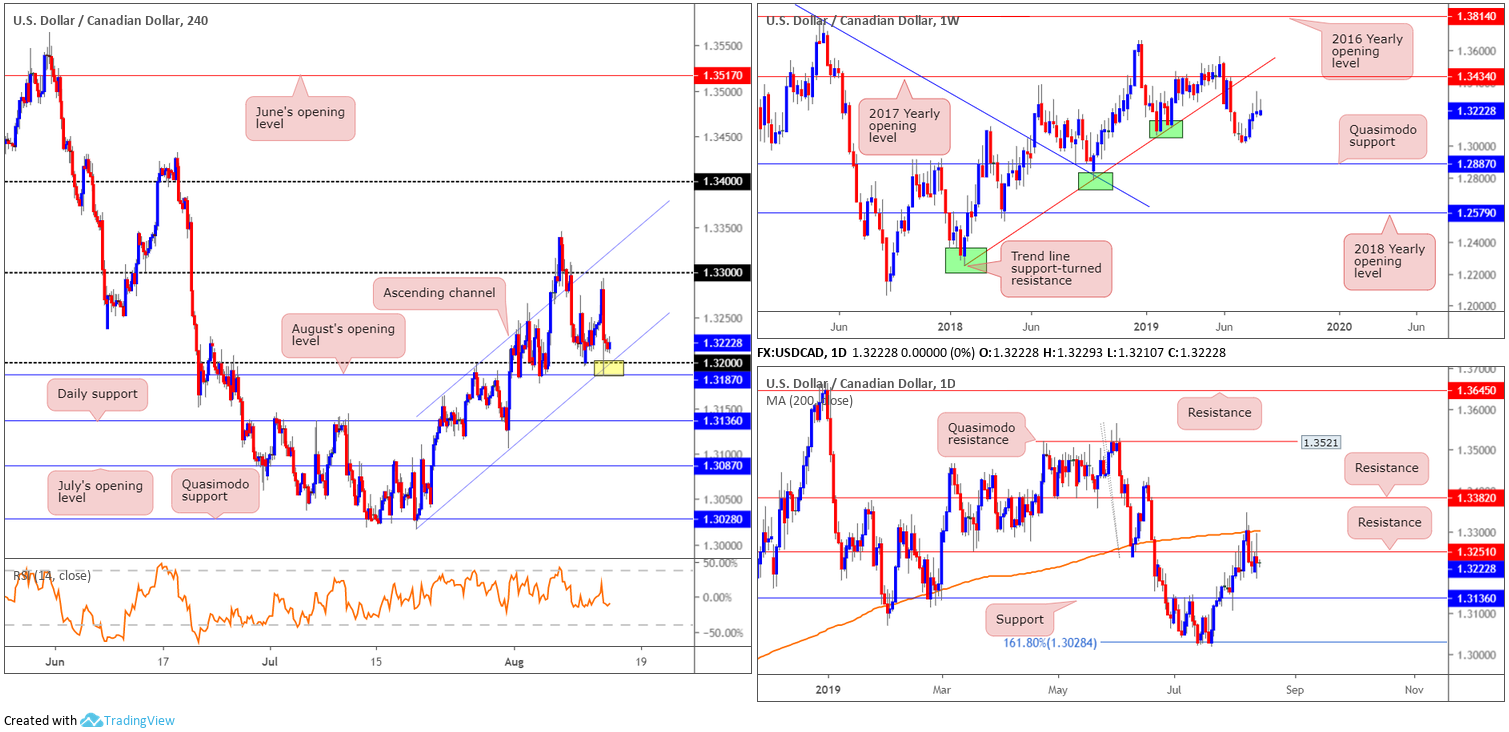
Task: Click the 1.33820 red price label
Action: 1478,497
